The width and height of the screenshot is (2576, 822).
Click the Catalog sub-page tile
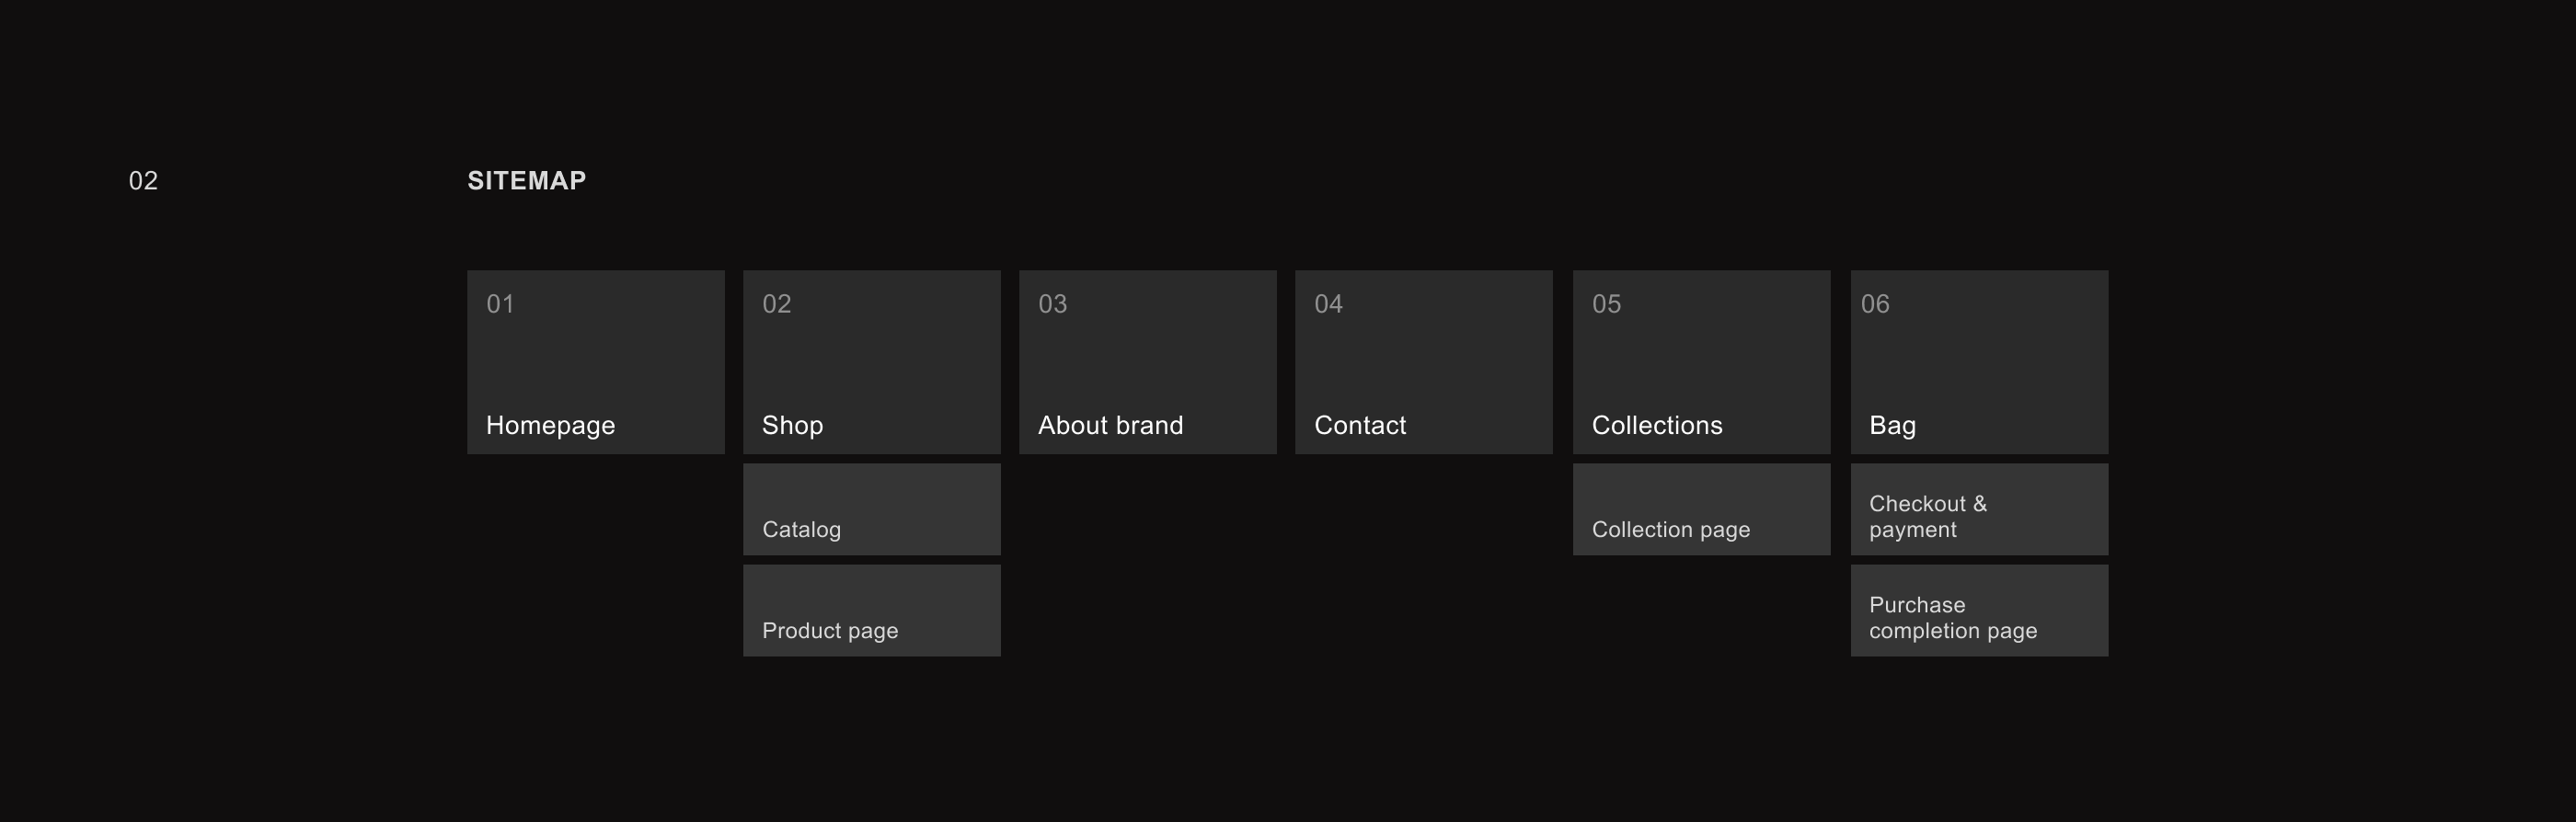click(x=871, y=509)
